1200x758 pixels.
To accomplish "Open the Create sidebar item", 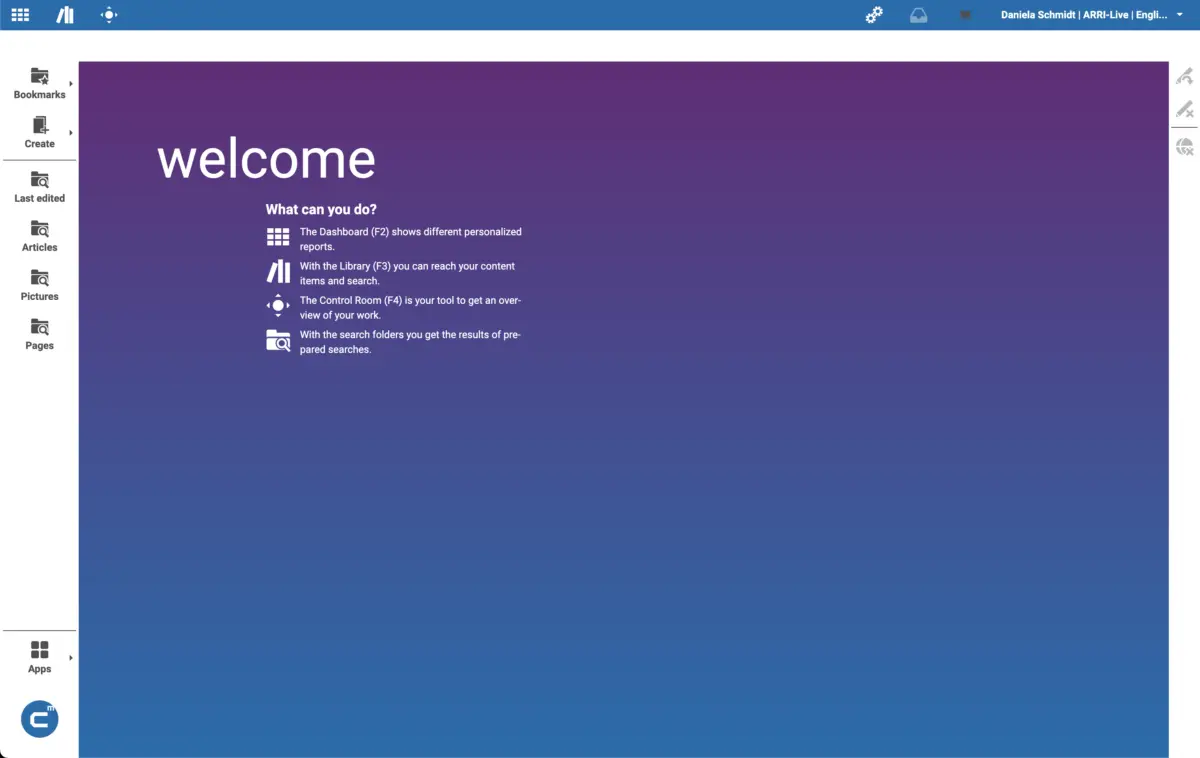I will [39, 133].
